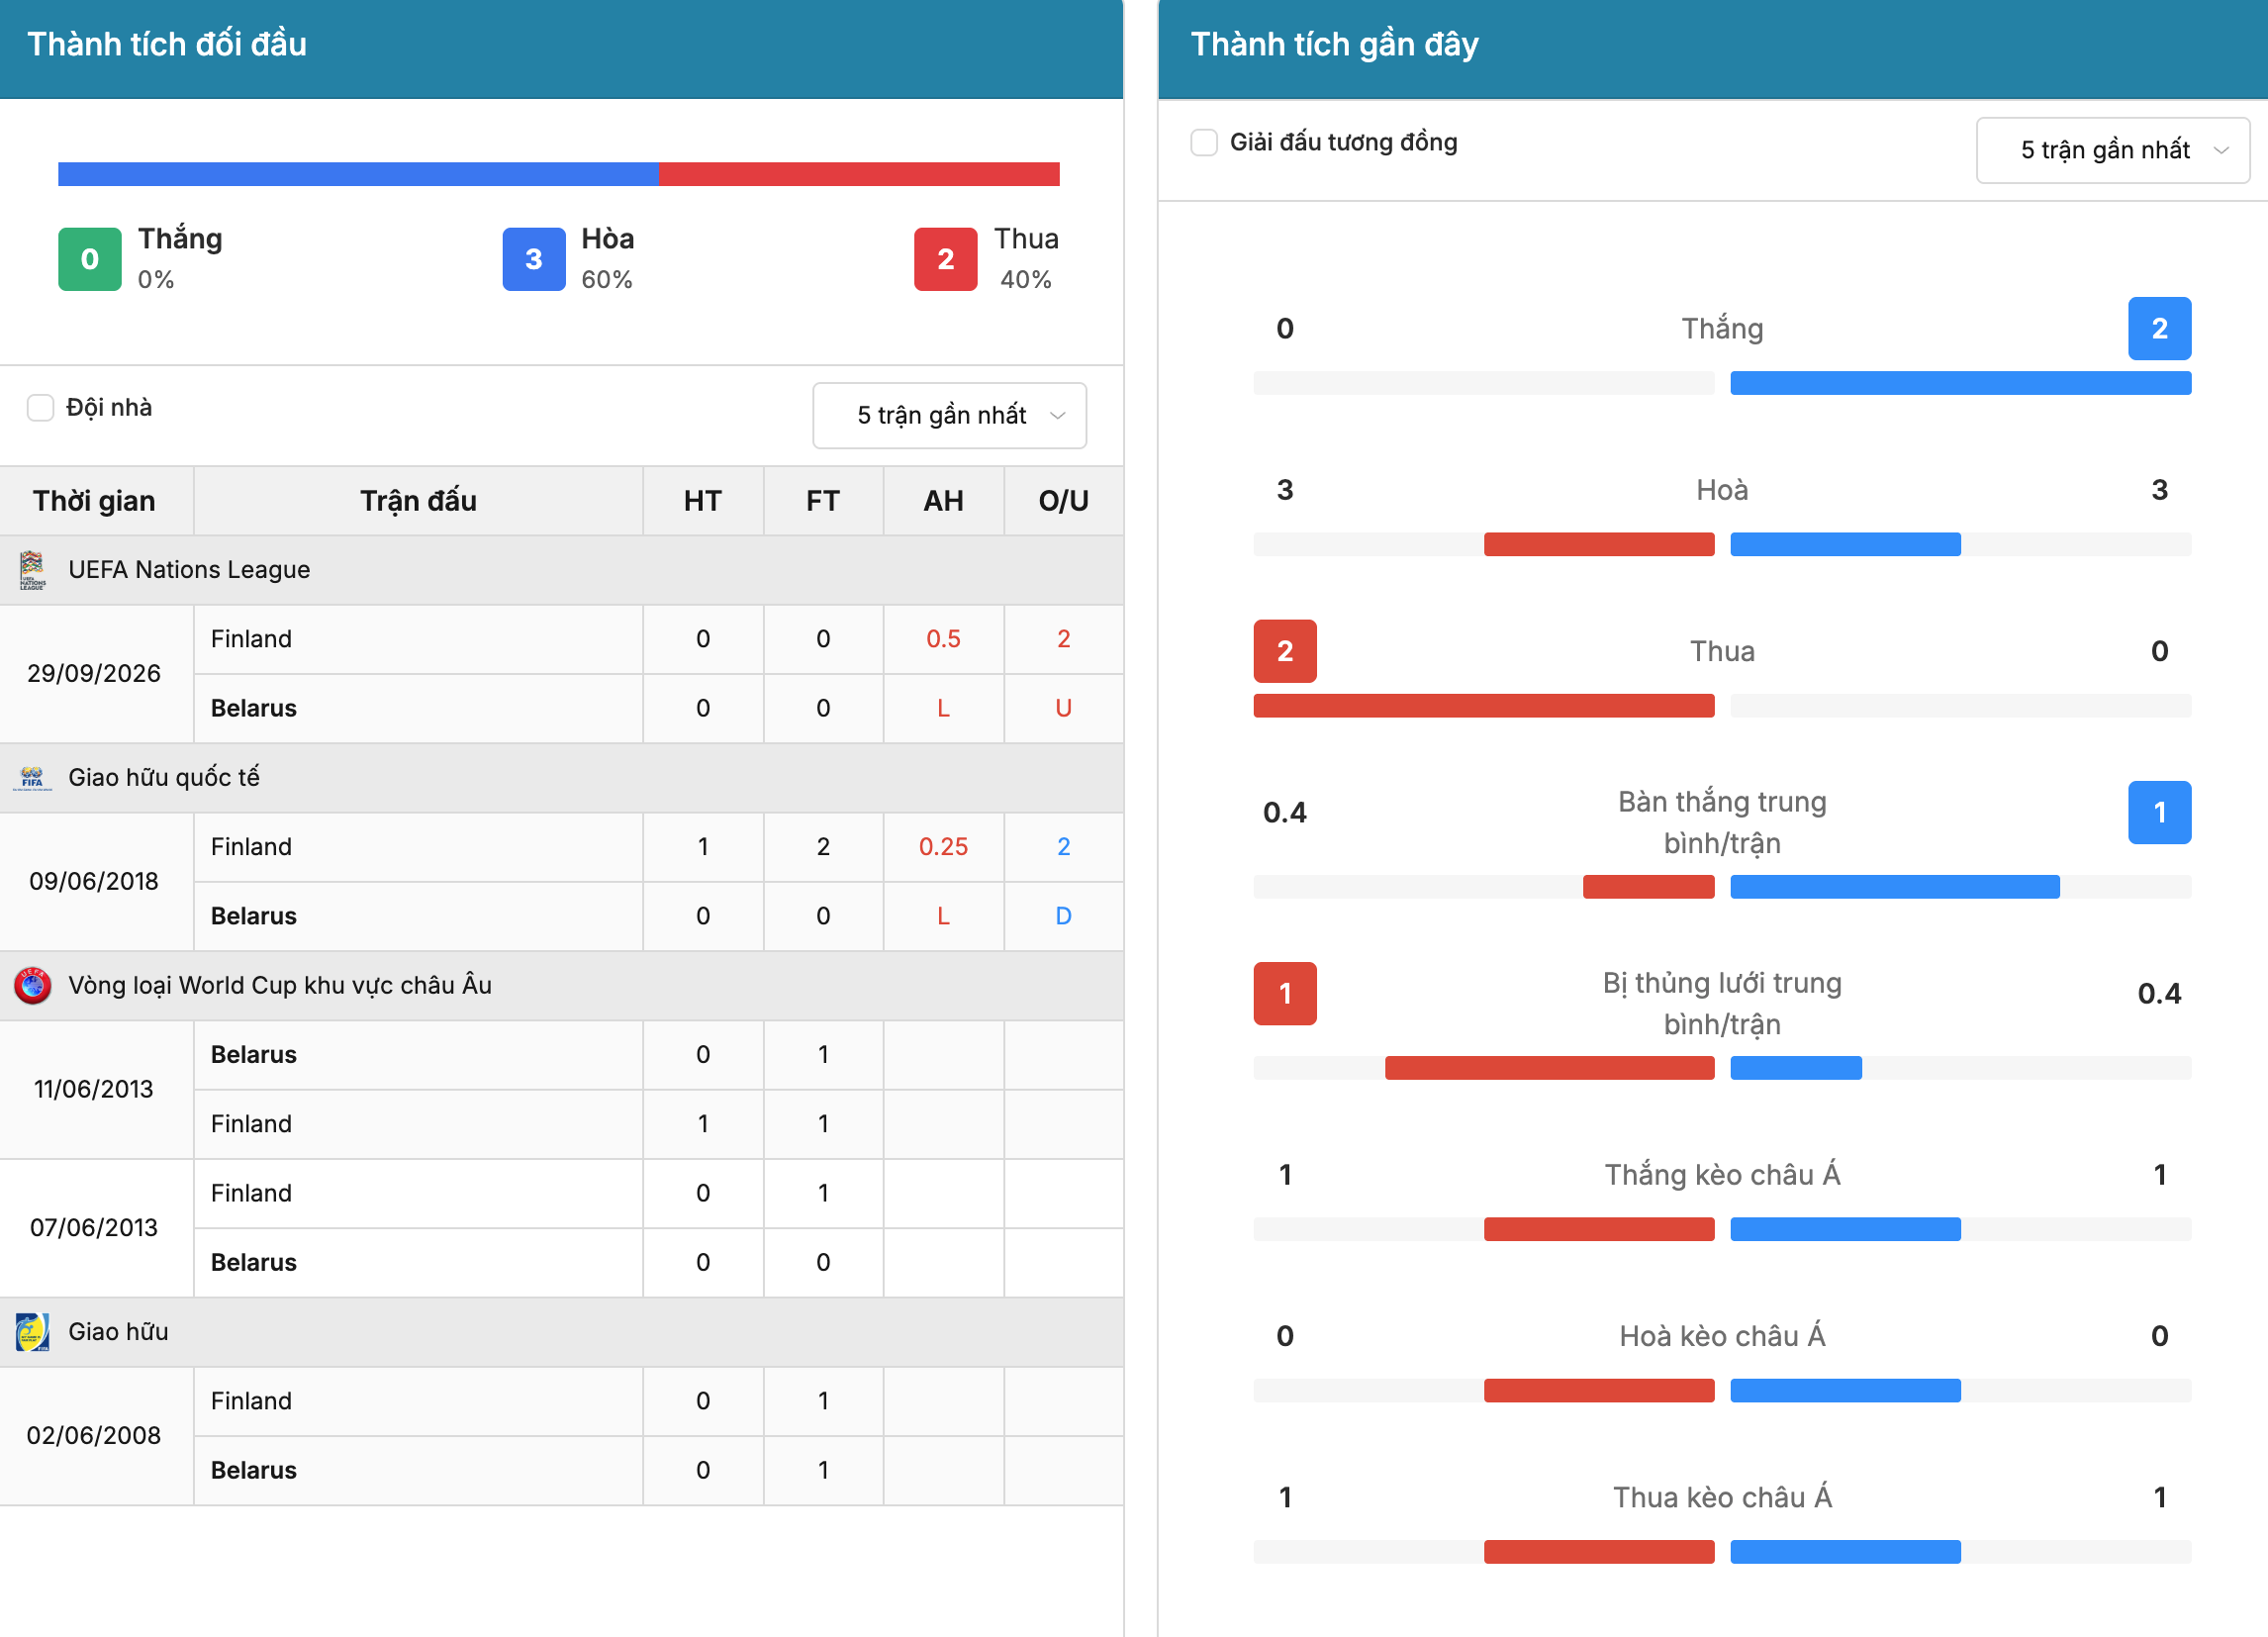2268x1637 pixels.
Task: Click the FT column header
Action: pos(823,501)
